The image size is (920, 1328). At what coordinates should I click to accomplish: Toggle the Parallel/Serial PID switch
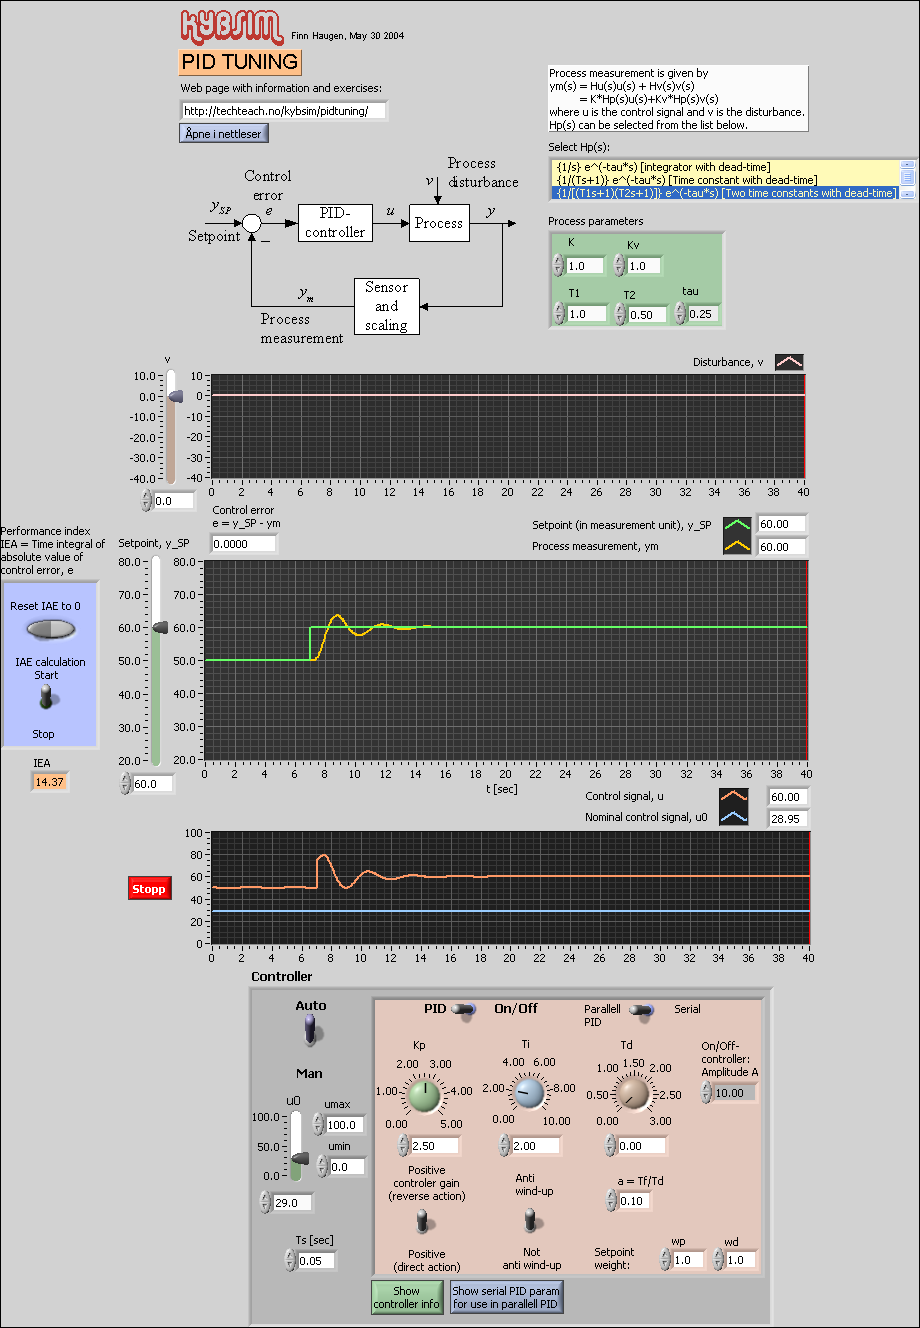pos(641,1010)
